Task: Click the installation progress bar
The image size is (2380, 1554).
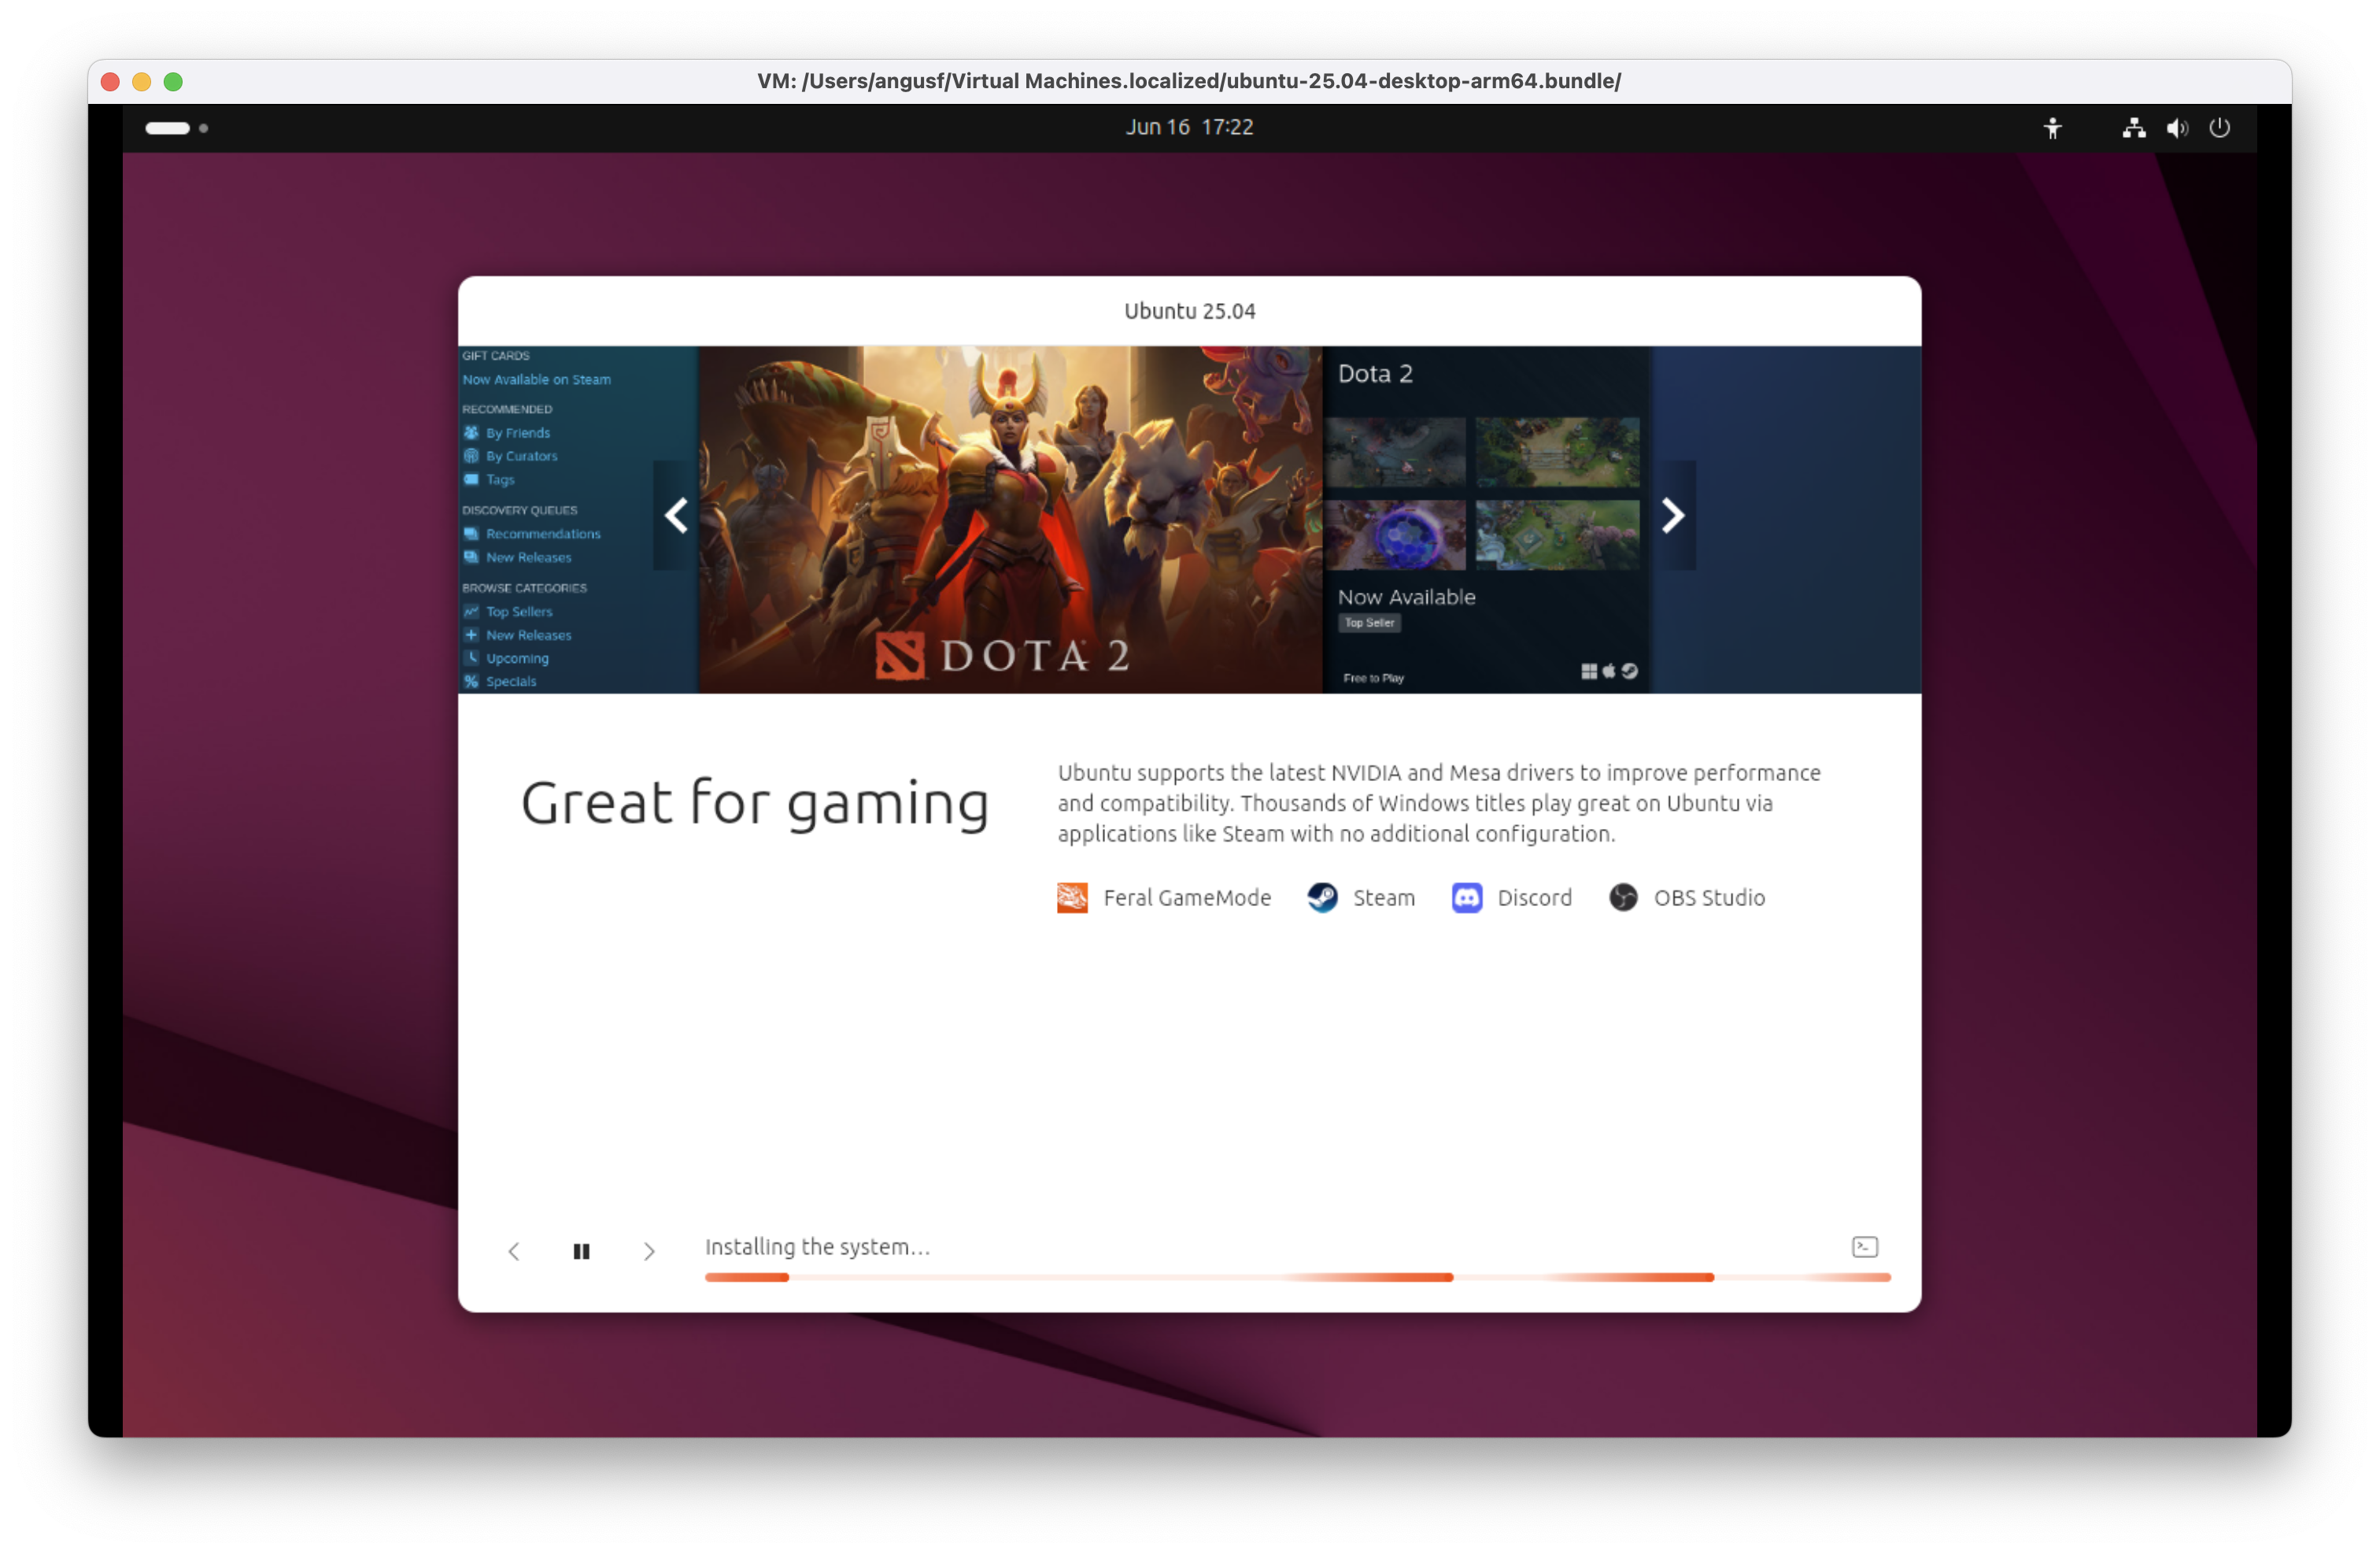Action: click(1297, 1278)
